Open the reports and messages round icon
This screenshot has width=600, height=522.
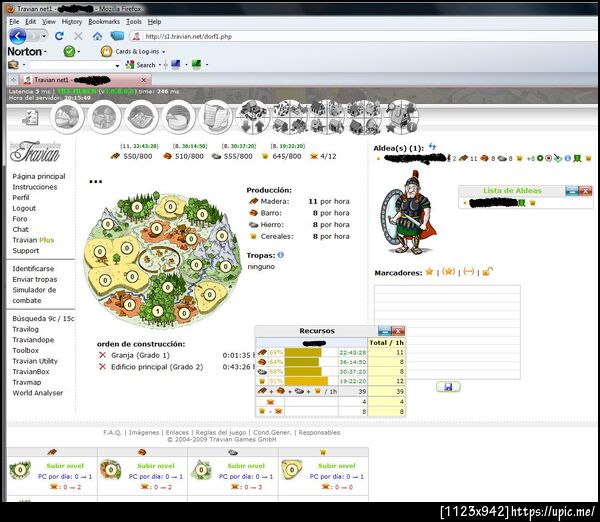click(215, 117)
